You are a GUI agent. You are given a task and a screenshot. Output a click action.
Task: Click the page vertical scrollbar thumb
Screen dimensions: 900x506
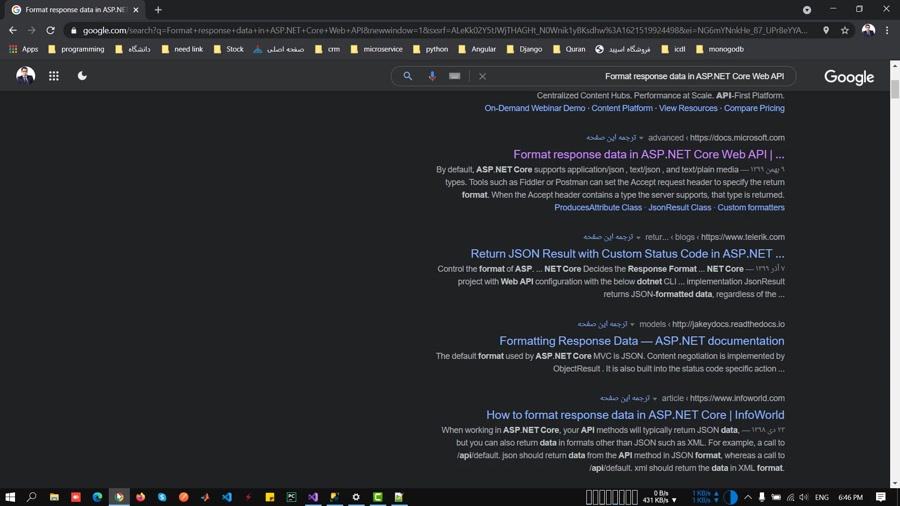pyautogui.click(x=895, y=89)
